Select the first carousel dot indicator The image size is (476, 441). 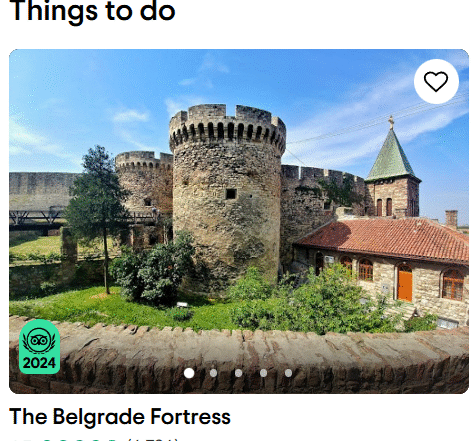click(x=189, y=373)
